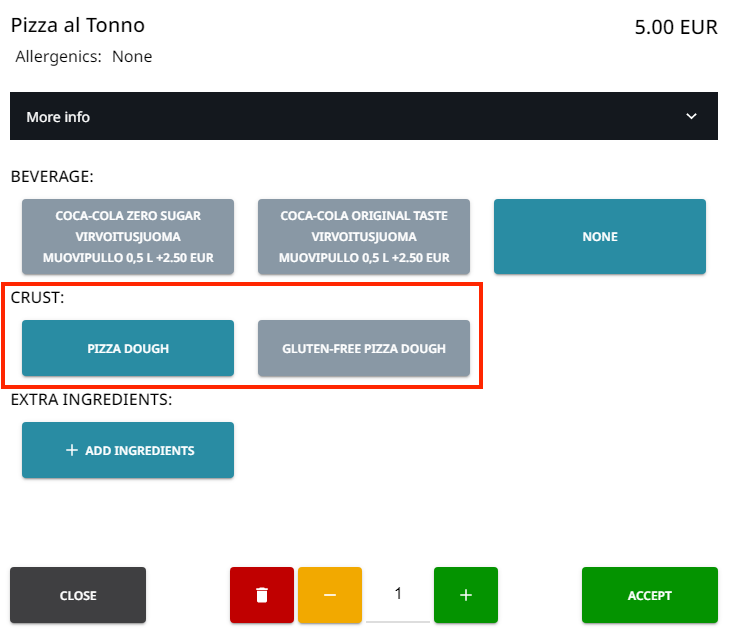This screenshot has height=635, width=730.
Task: Expand the More info chevron arrow
Action: [691, 117]
